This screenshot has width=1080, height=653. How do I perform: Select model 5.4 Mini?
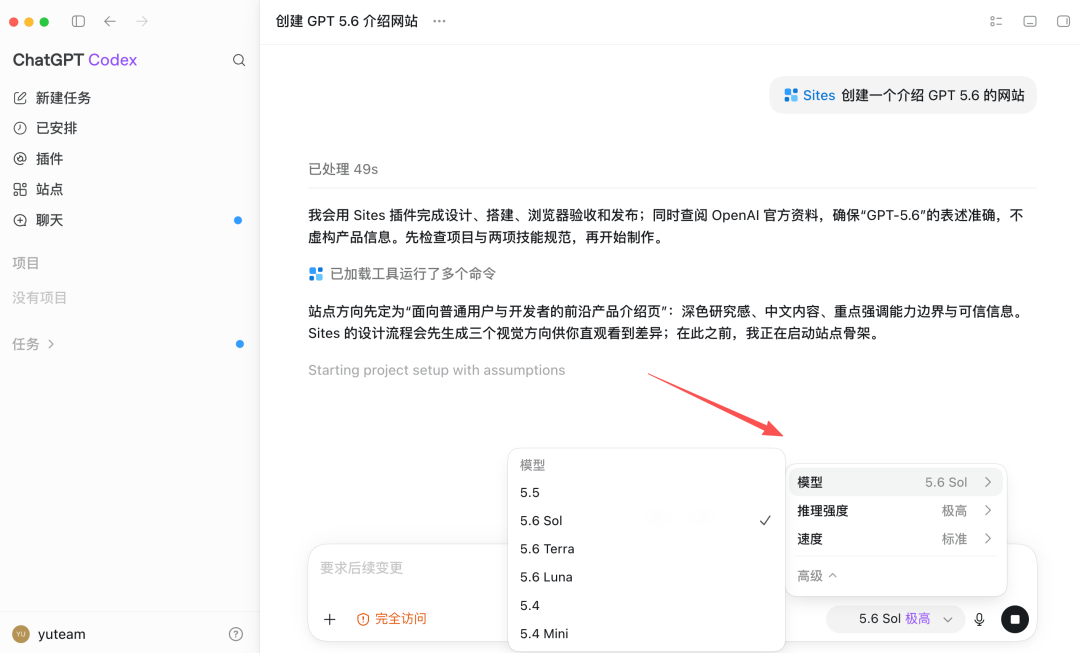pyautogui.click(x=646, y=634)
